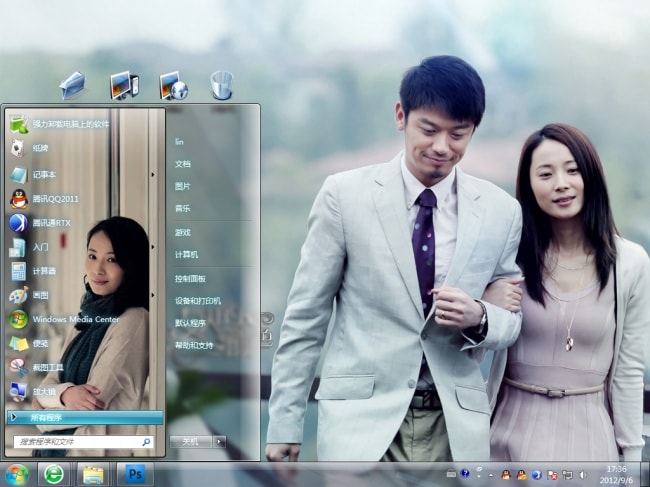Open 控制面板 Control Panel
The height and width of the screenshot is (487, 650).
[190, 278]
